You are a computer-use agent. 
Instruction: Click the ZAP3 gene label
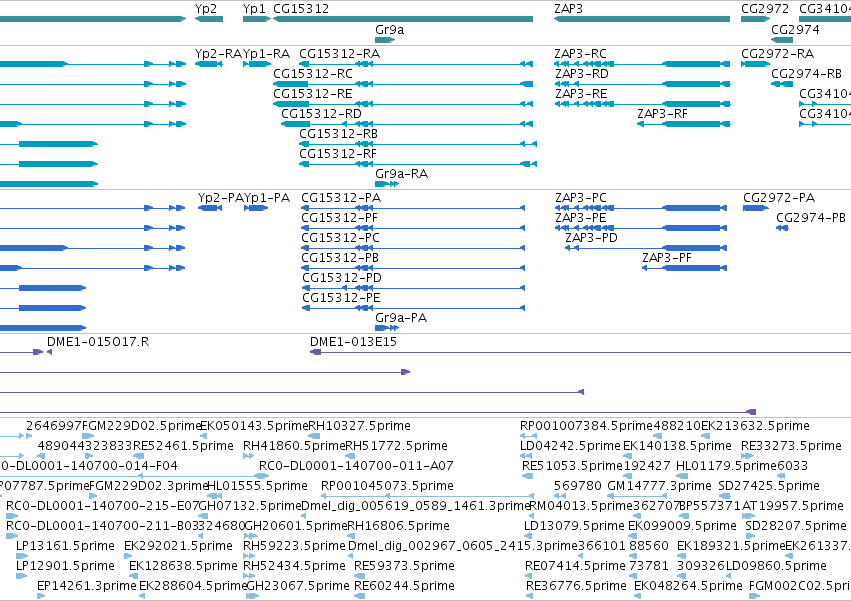point(568,9)
